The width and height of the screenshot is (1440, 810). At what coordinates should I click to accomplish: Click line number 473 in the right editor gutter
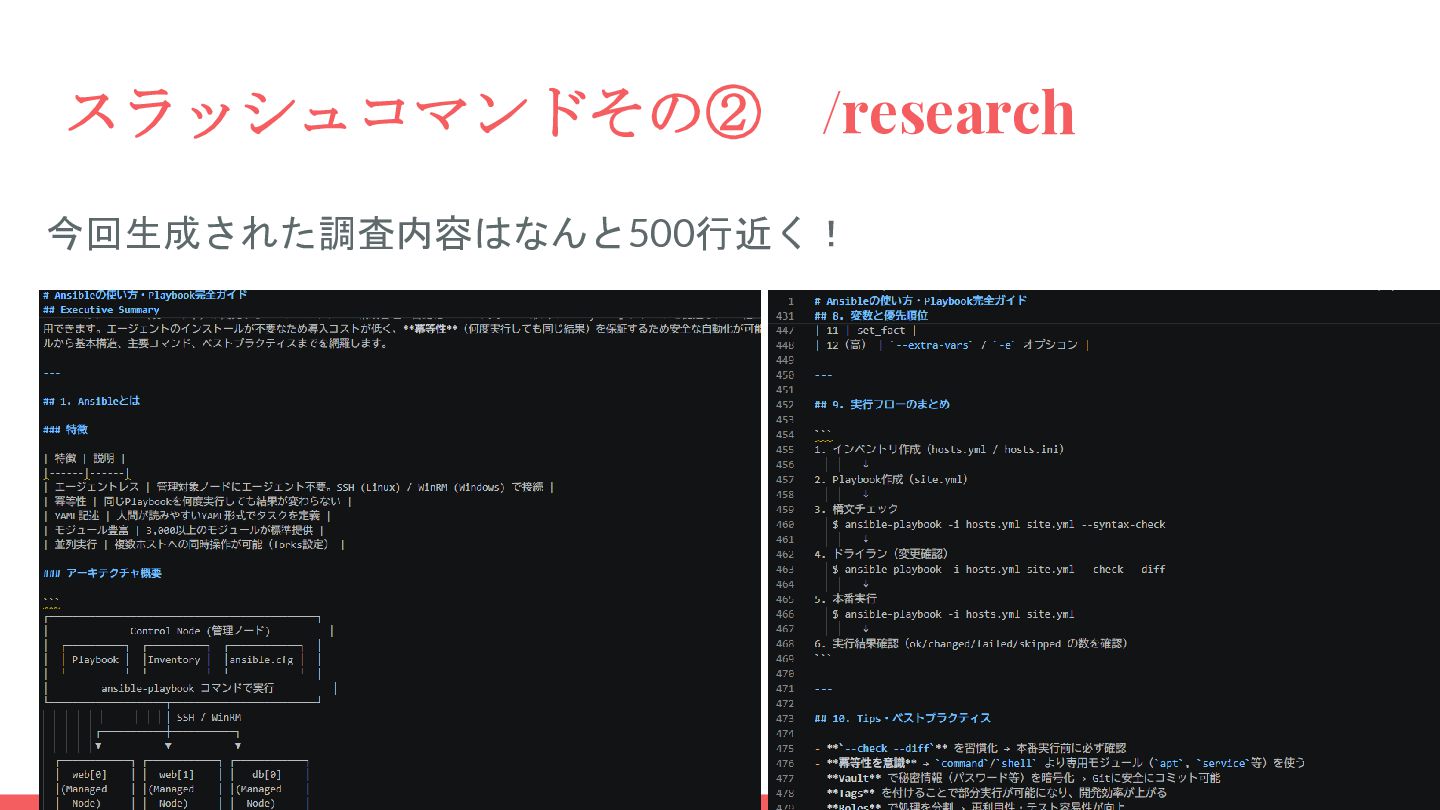pos(786,718)
